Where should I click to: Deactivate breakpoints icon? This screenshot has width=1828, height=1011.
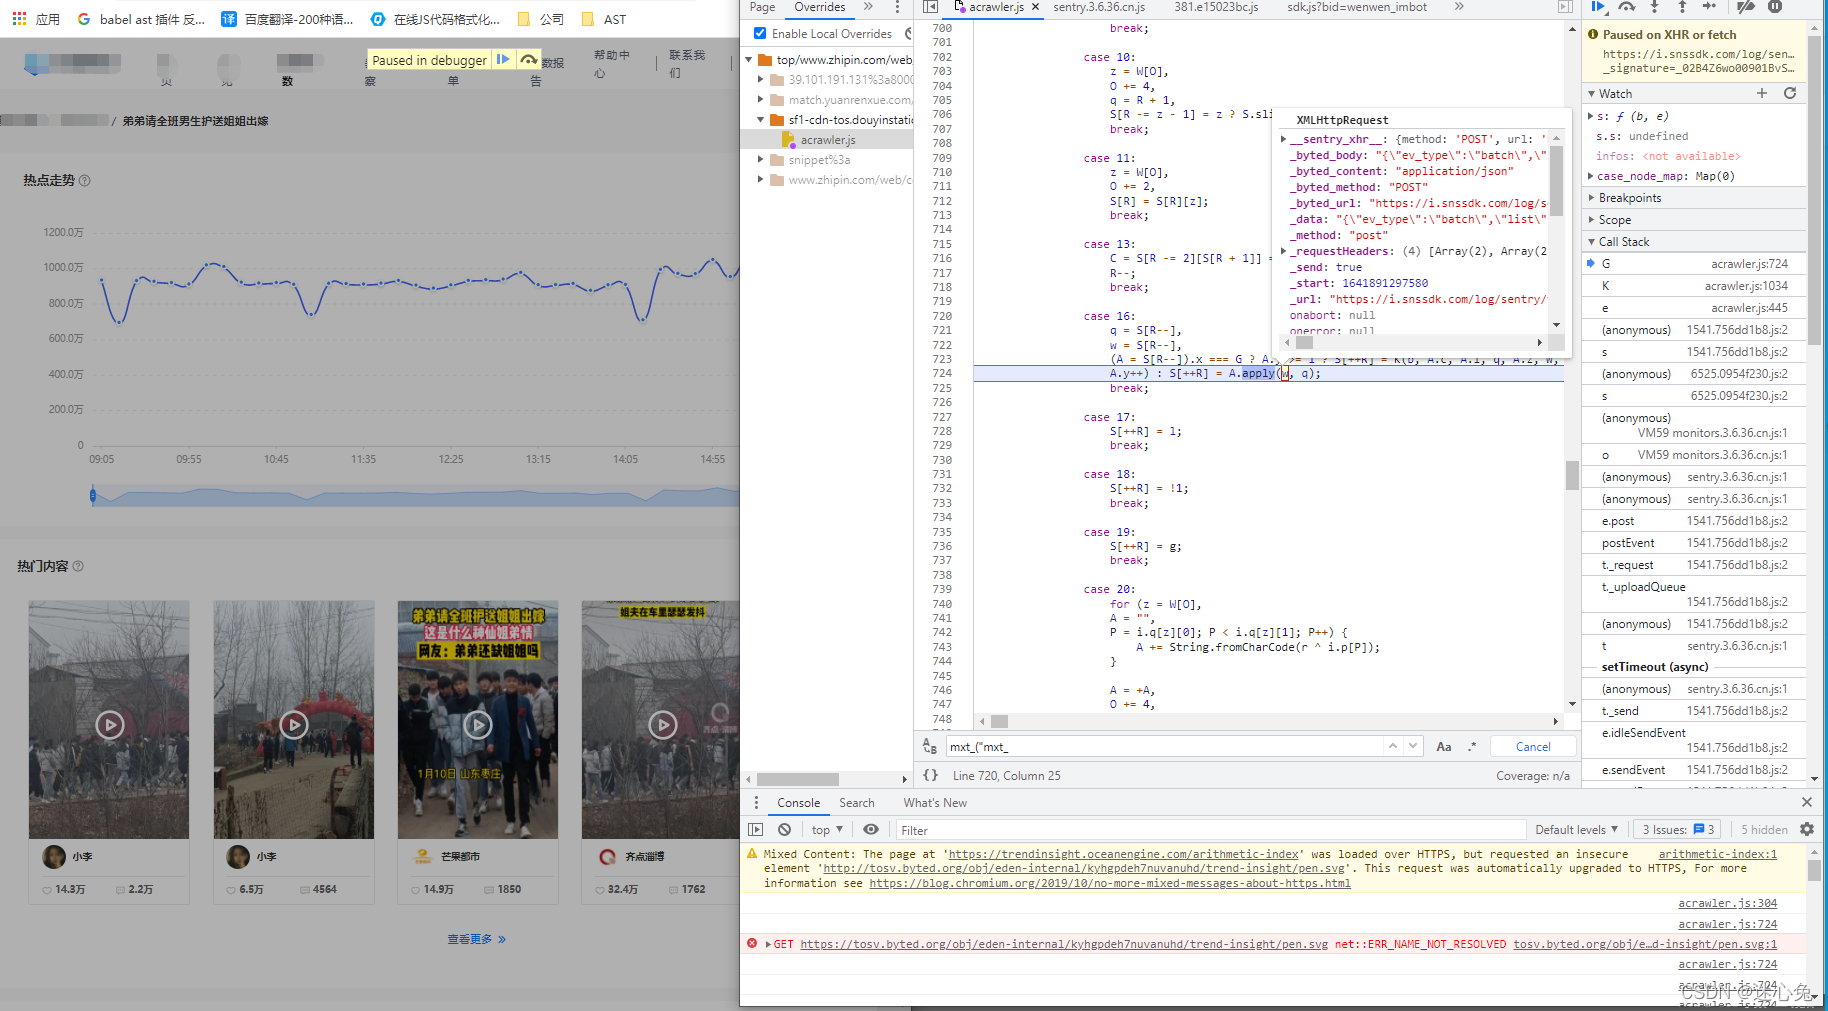coord(1746,7)
